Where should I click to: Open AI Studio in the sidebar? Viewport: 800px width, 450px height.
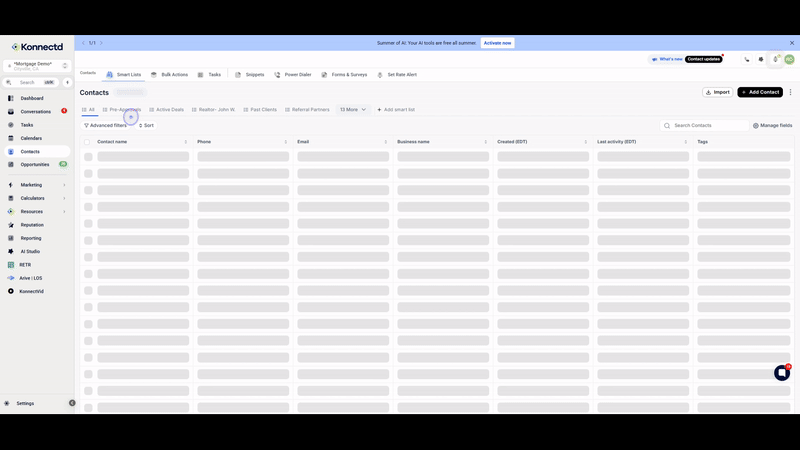(30, 252)
